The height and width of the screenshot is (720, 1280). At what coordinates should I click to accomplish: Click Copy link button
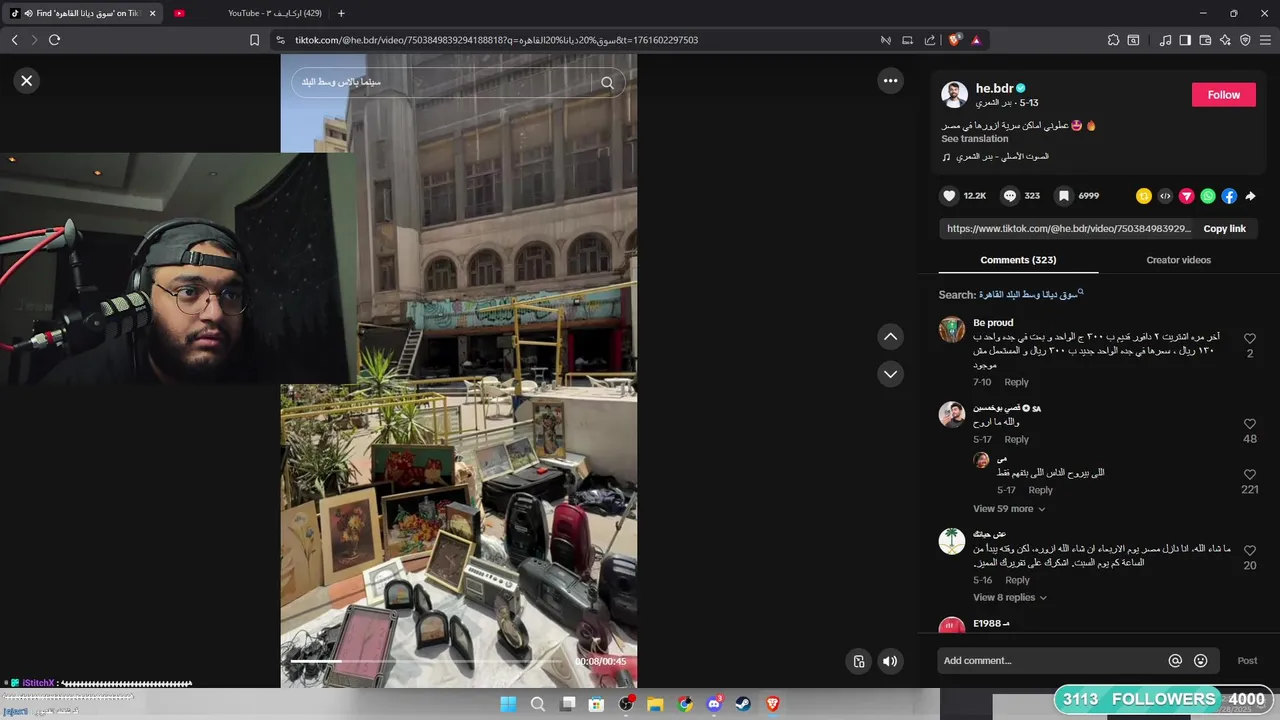coord(1224,229)
